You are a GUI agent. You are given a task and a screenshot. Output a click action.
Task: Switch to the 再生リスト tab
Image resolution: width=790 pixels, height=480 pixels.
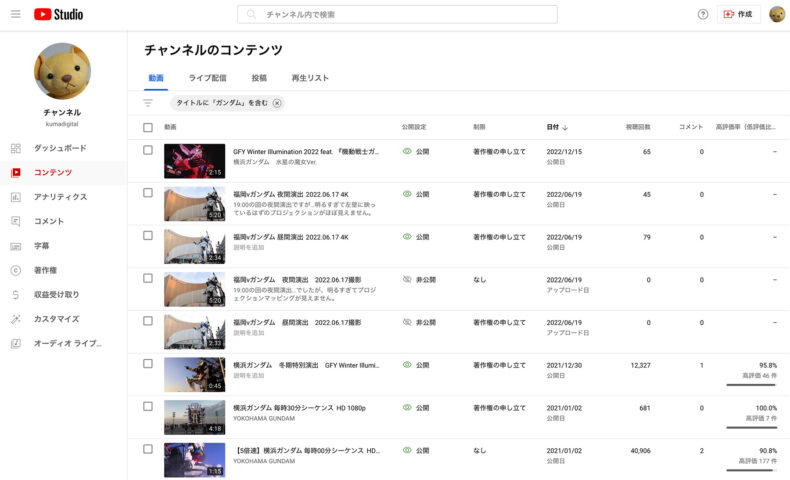310,78
